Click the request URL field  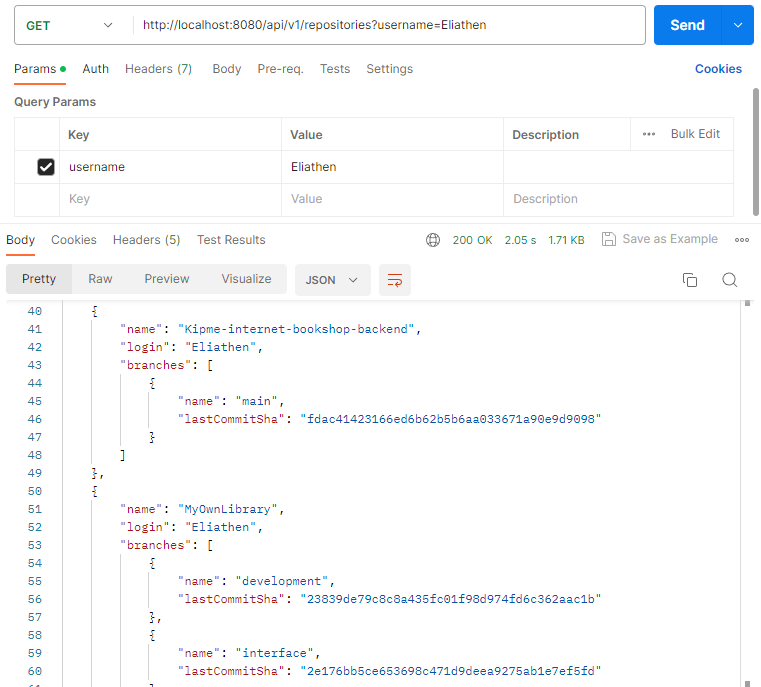[390, 25]
